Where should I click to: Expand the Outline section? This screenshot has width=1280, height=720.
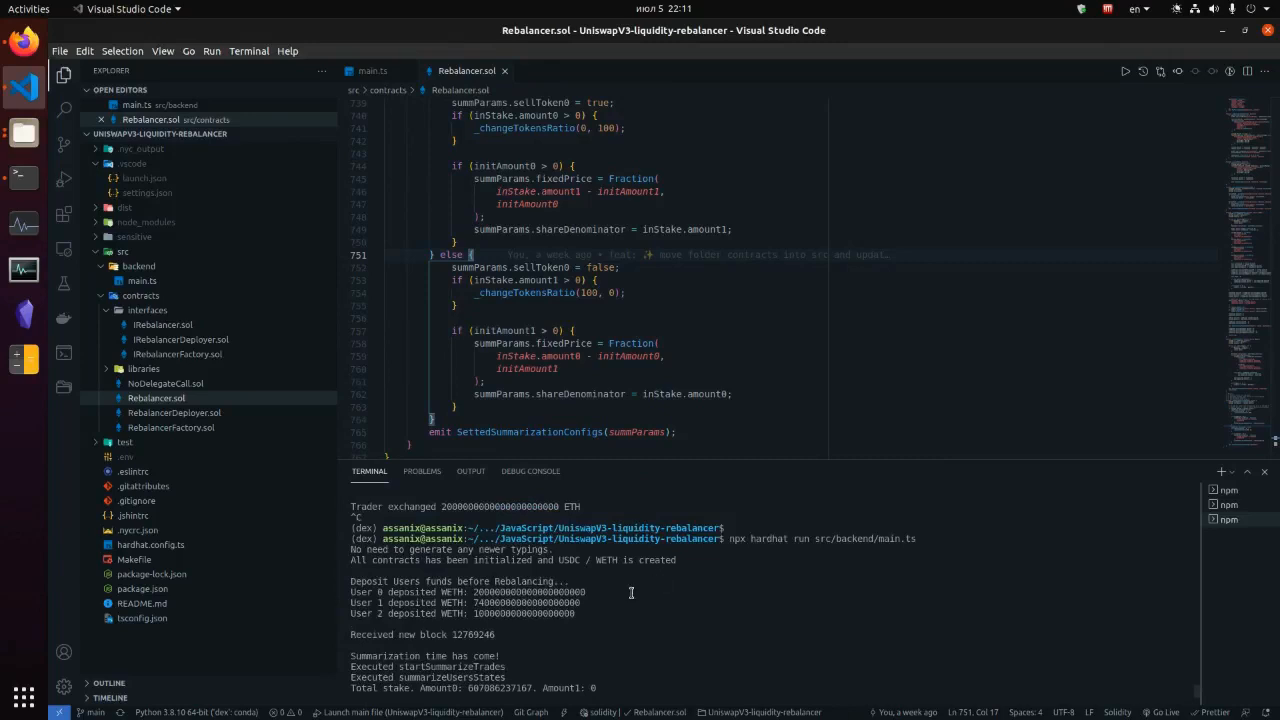(87, 683)
